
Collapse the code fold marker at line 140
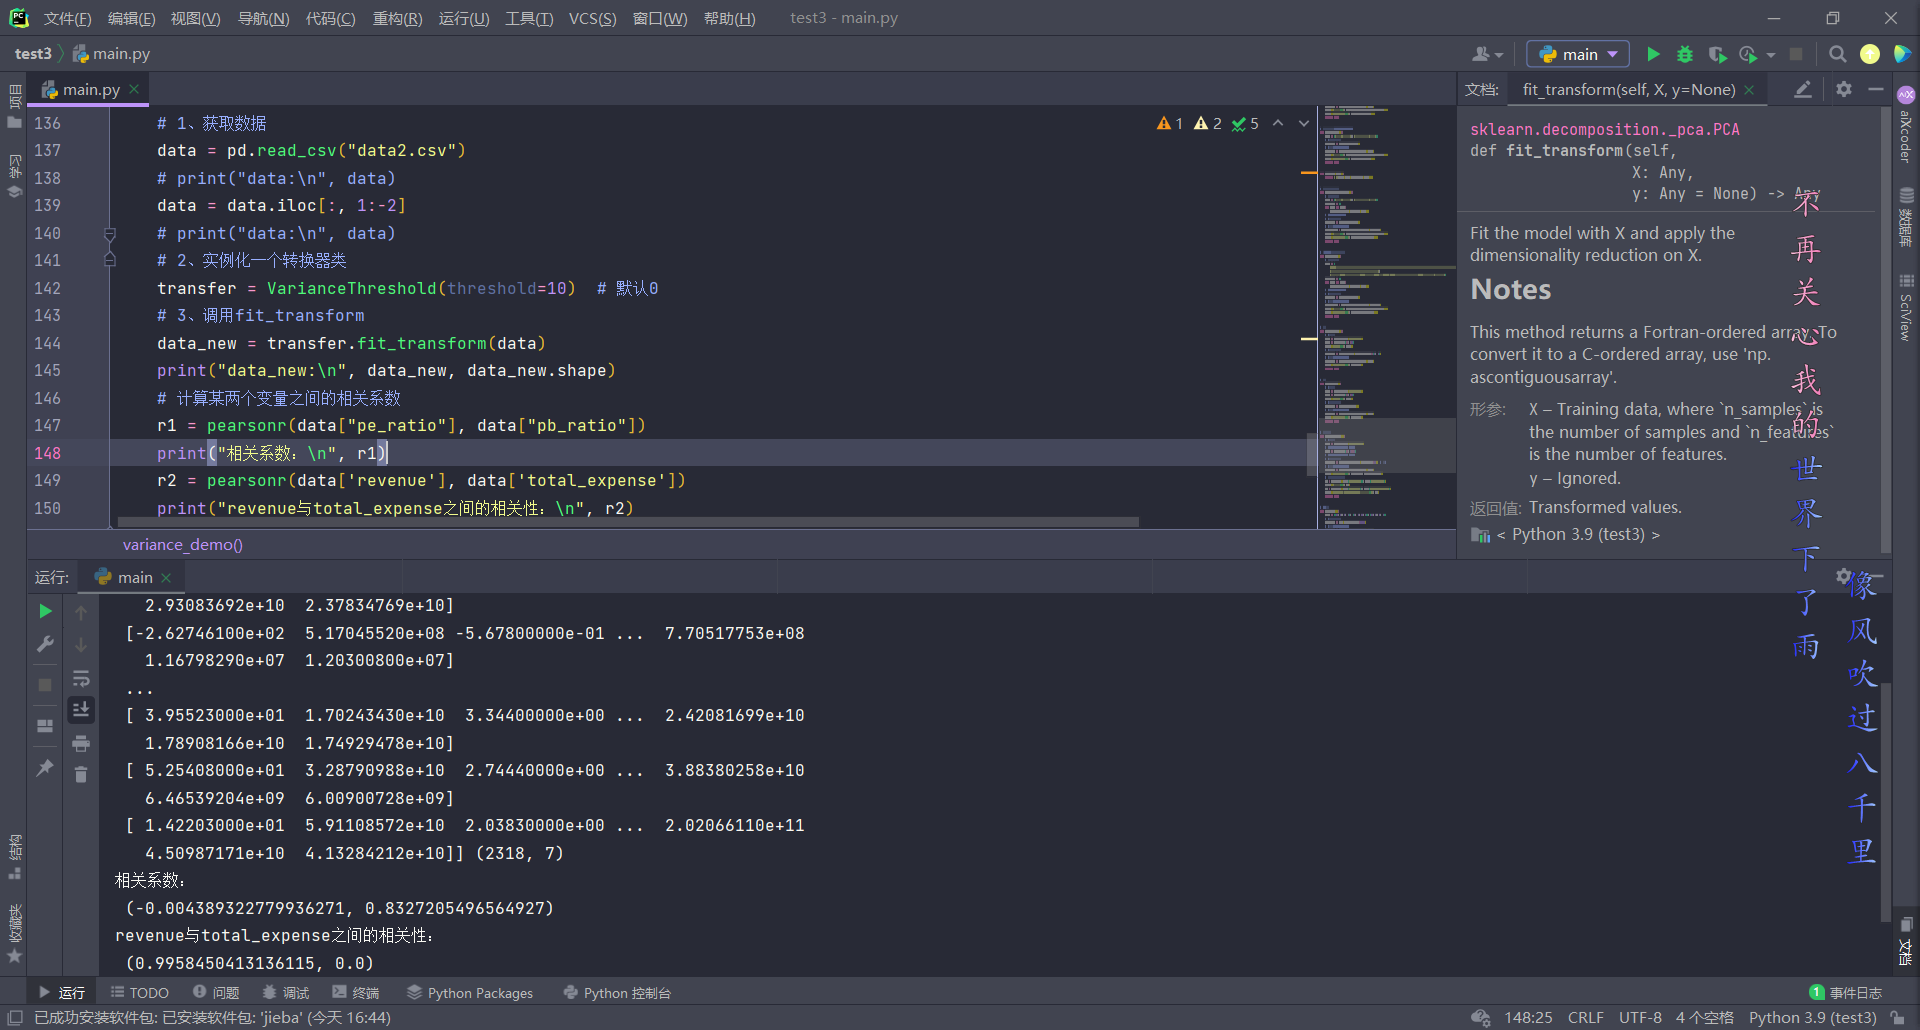pyautogui.click(x=110, y=233)
